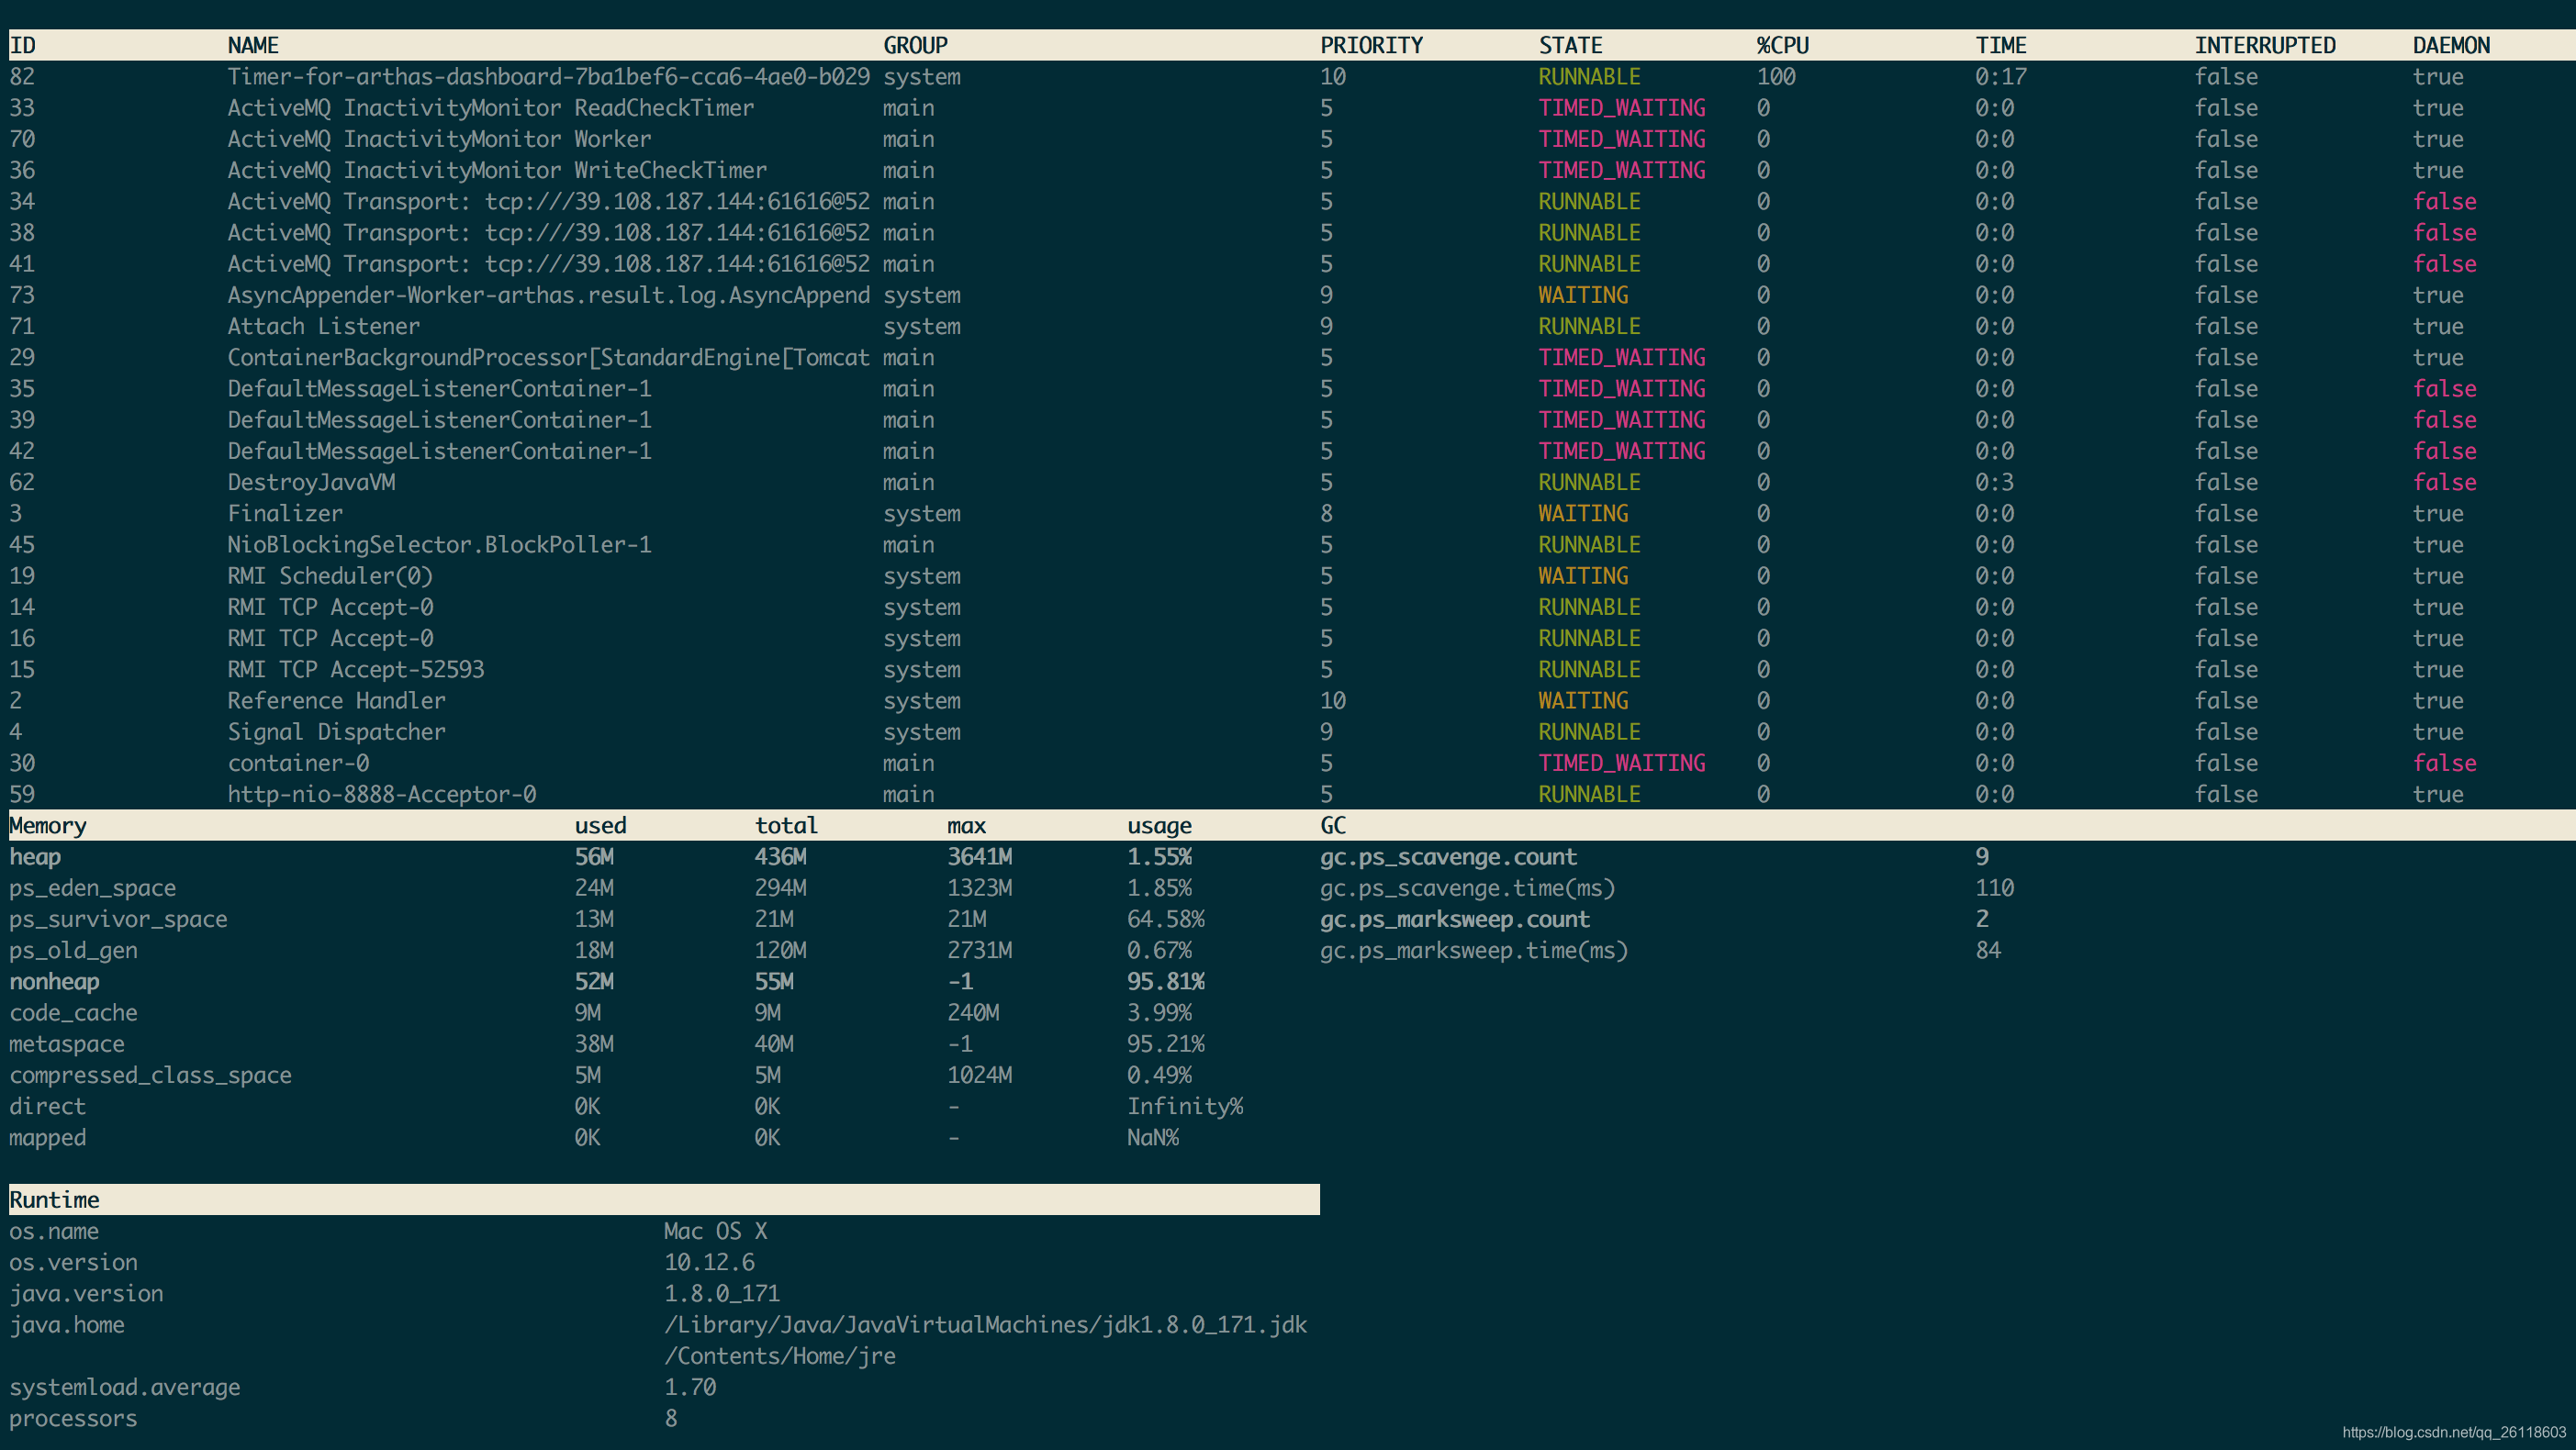Click the INTERRUPTED column header

2265,45
